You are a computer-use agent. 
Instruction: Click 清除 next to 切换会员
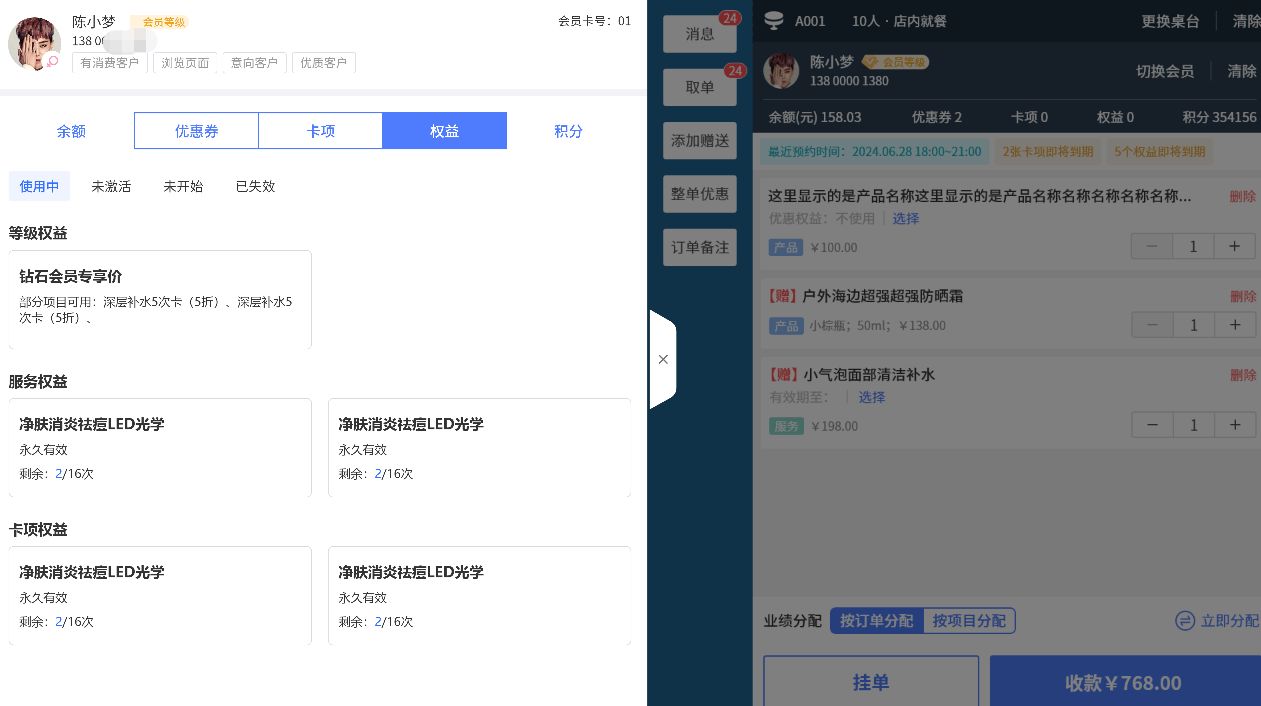pos(1242,71)
